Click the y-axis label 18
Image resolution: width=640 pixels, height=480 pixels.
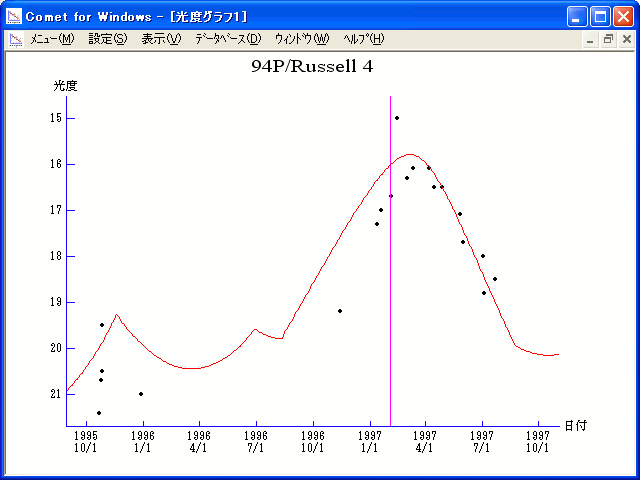tap(56, 256)
